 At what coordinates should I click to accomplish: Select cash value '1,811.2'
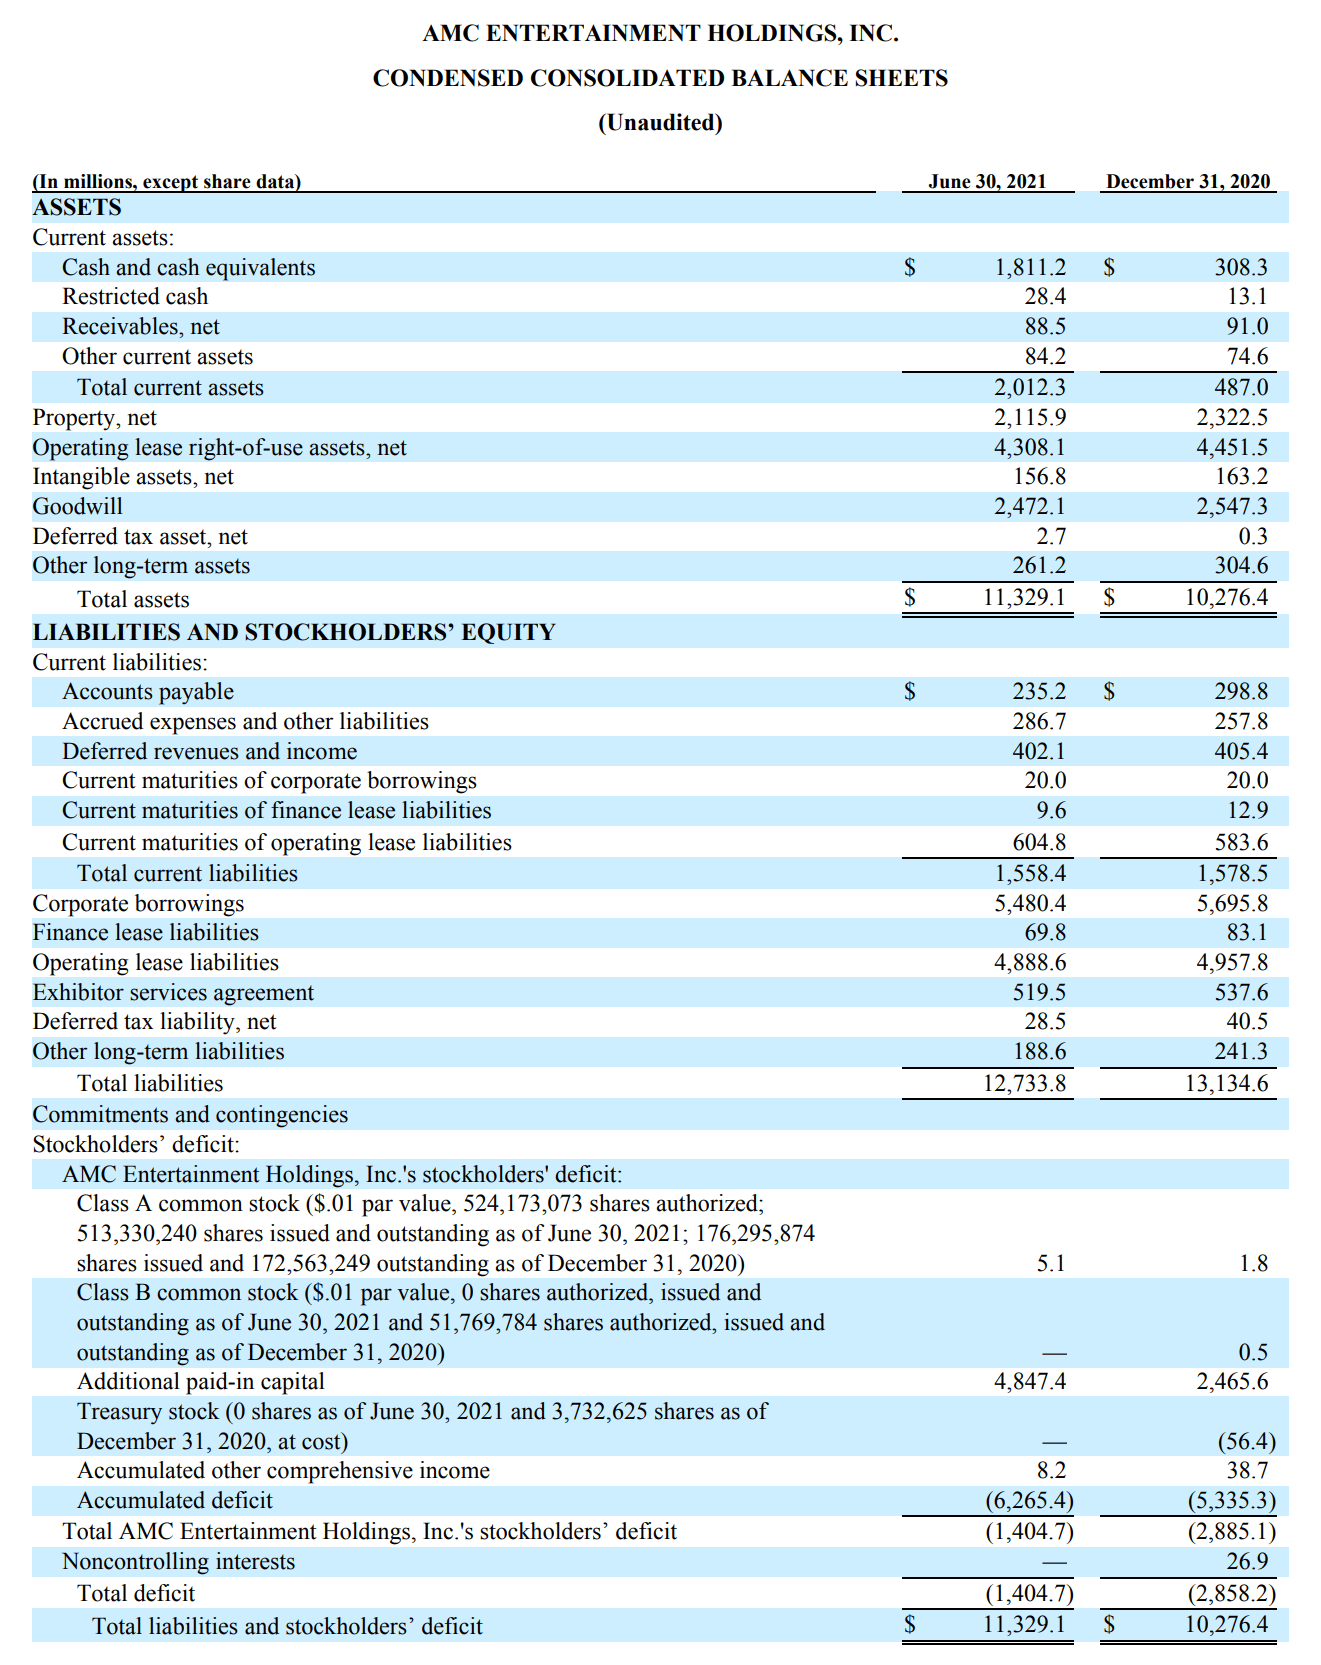pos(1030,268)
